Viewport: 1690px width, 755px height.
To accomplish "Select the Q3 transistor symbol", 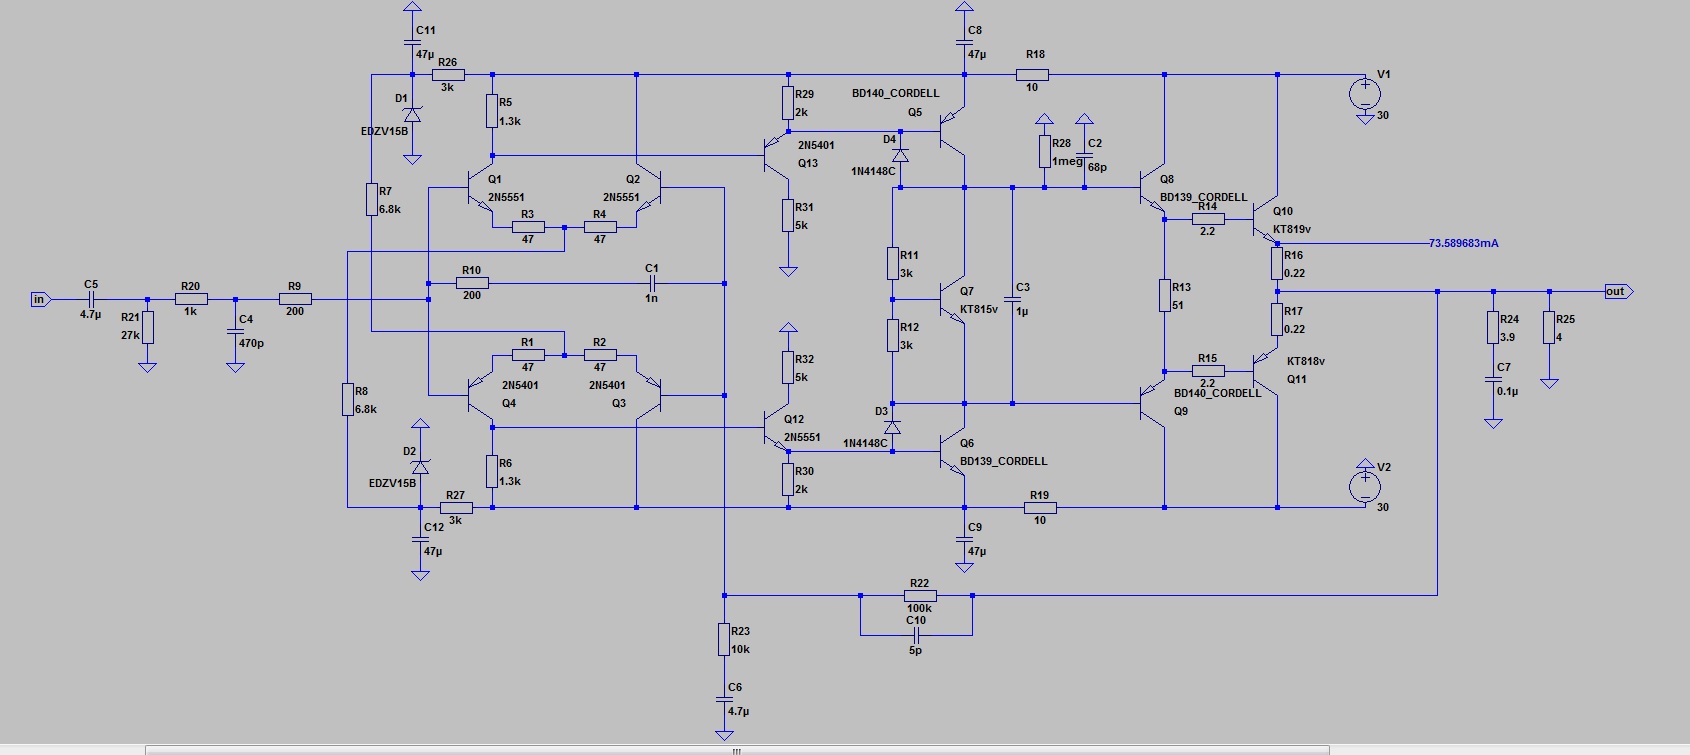I will coord(649,395).
